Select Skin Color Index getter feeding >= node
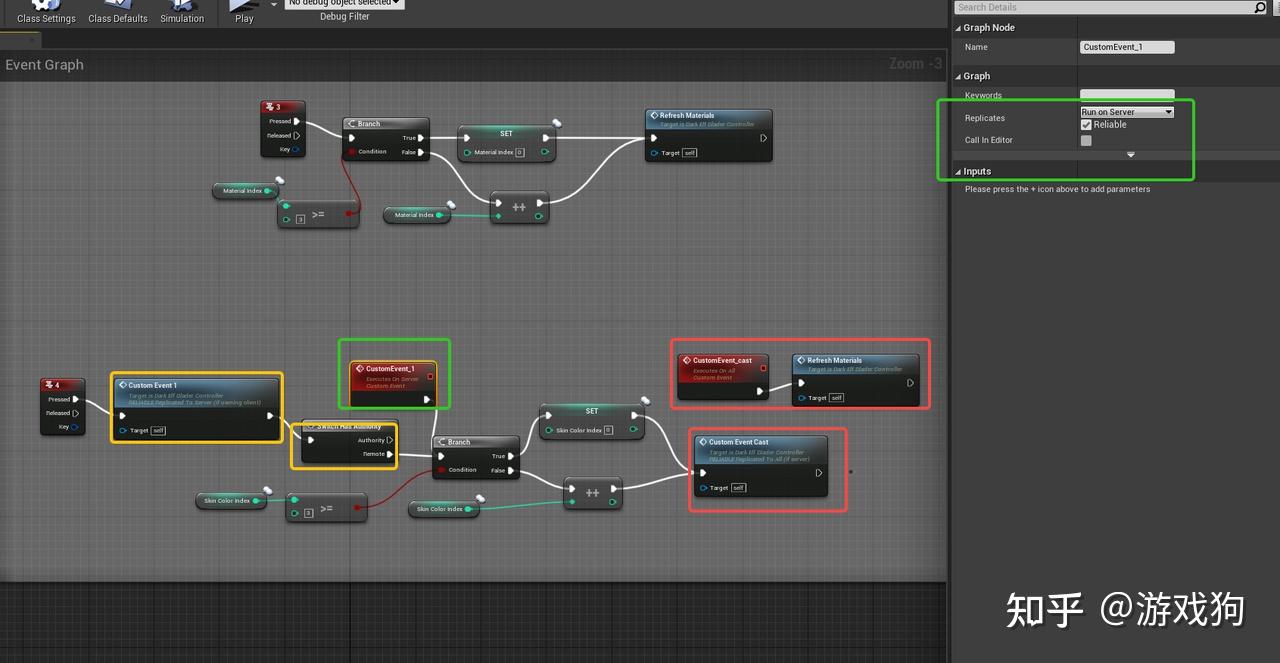This screenshot has width=1280, height=663. coord(233,501)
